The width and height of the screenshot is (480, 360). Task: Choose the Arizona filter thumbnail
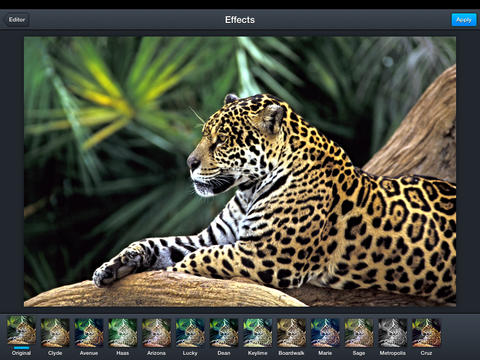[156, 332]
